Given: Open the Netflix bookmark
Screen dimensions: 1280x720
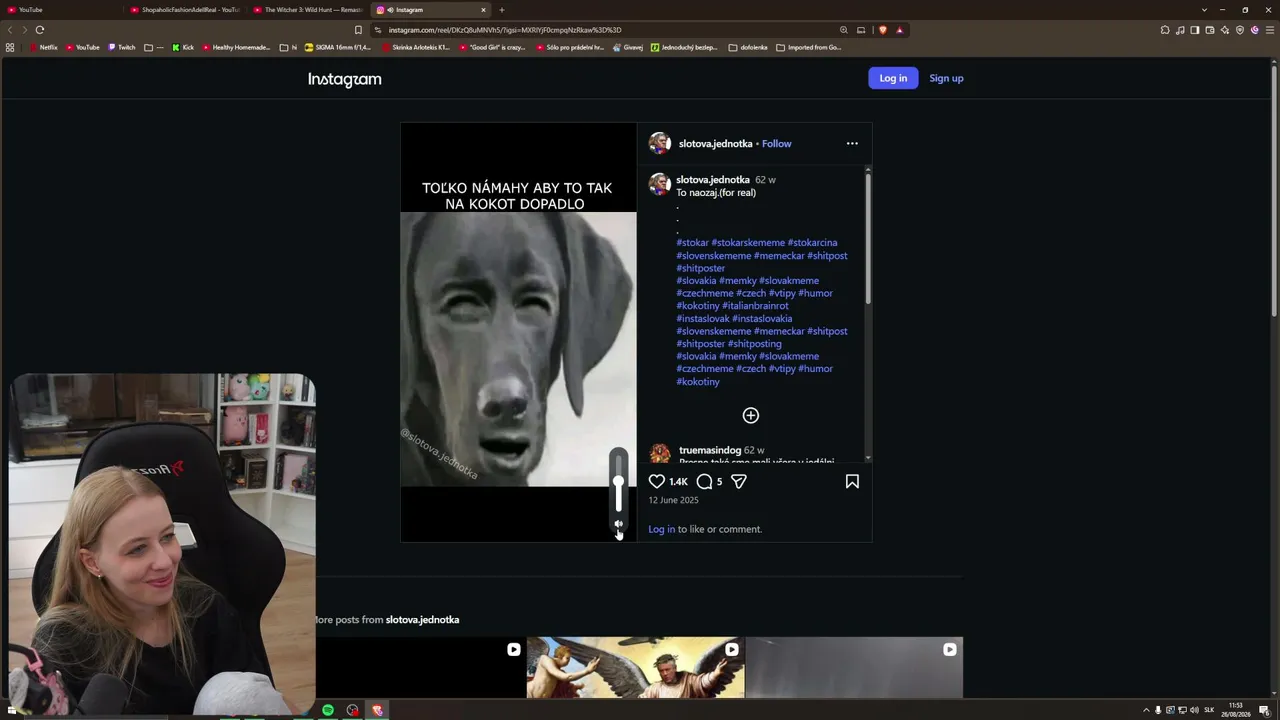Looking at the screenshot, I should [x=43, y=47].
